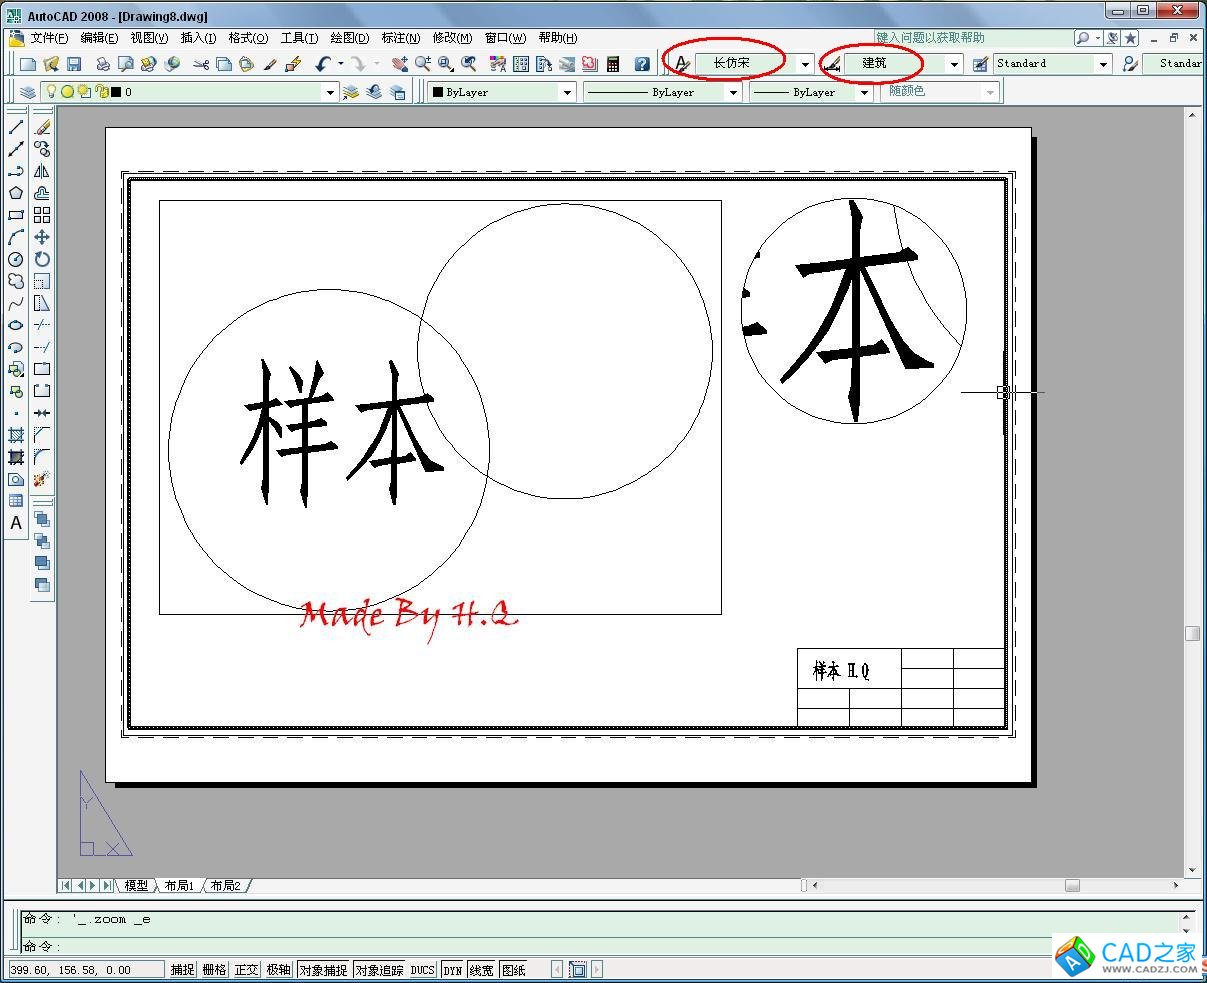The image size is (1207, 983).
Task: Switch to the 布局2 layout tab
Action: click(225, 886)
